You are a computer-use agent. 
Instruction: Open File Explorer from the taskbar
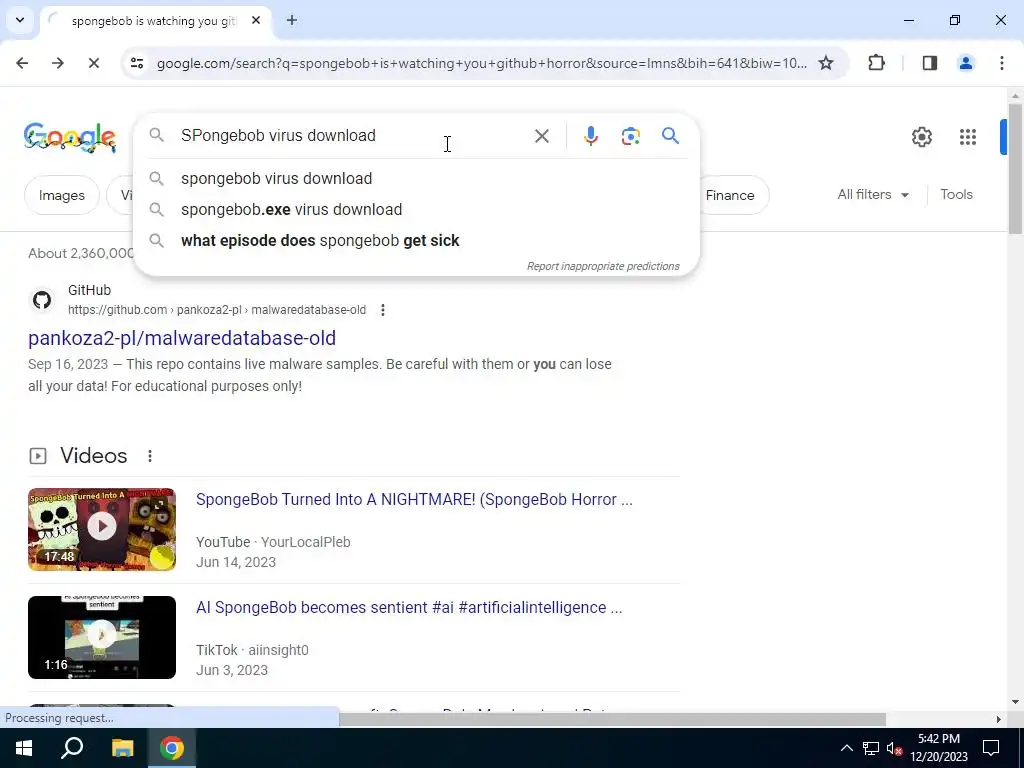pyautogui.click(x=122, y=748)
